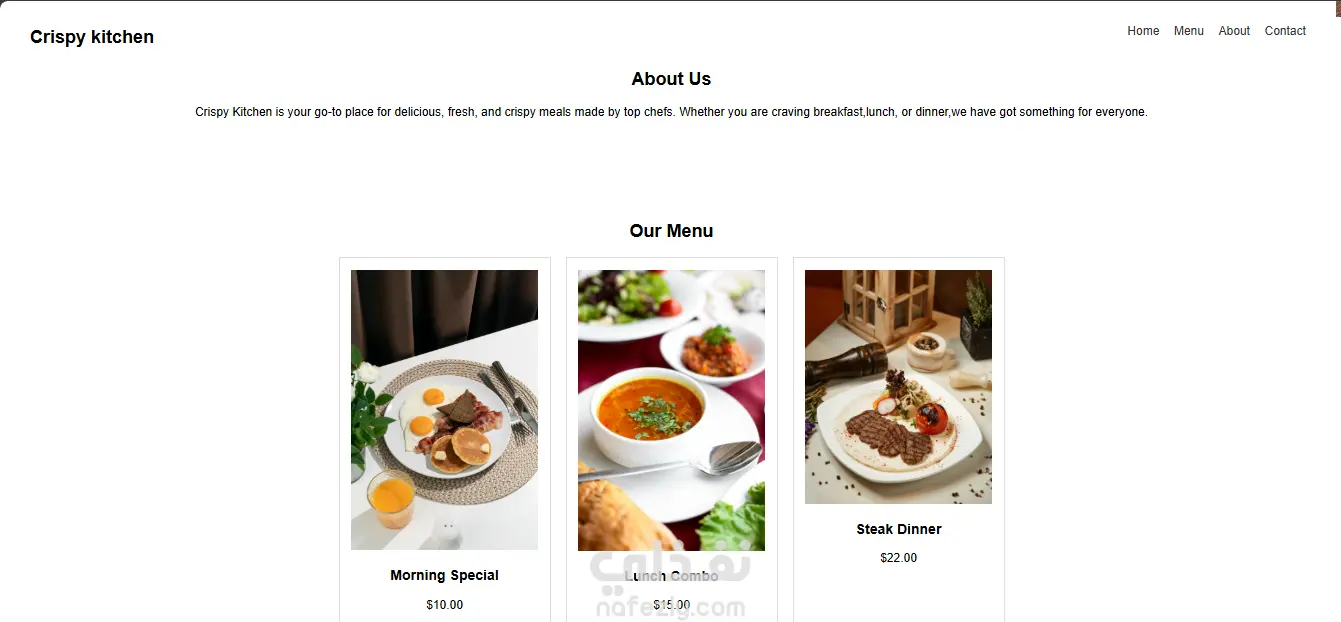Viewport: 1341px width, 622px height.
Task: Open the Menu navigation link
Action: 1189,31
